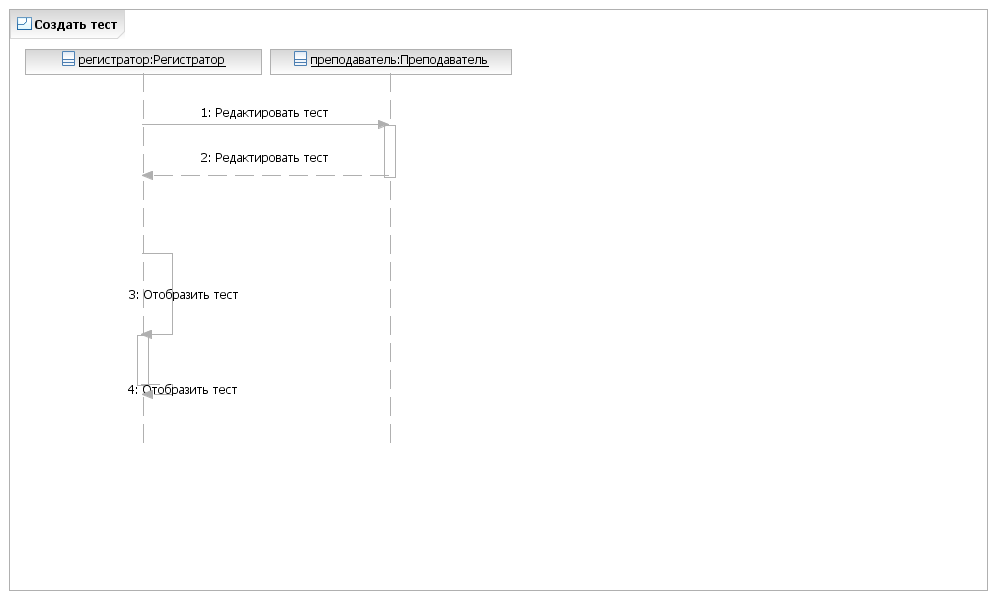The height and width of the screenshot is (599, 996).
Task: Select the lifeline icon of регистратор:Регистратор
Action: click(x=69, y=59)
